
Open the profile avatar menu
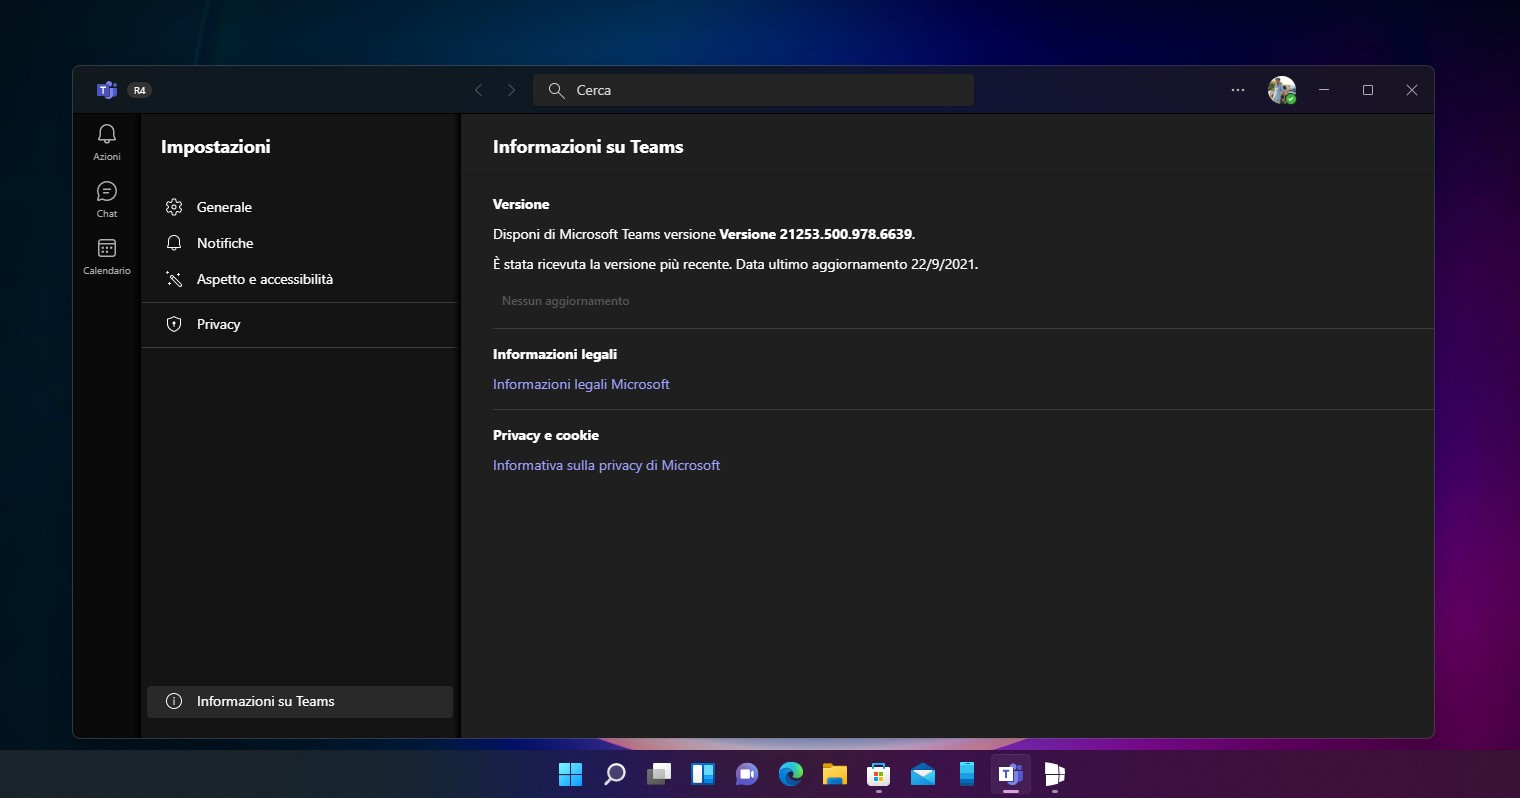tap(1282, 90)
